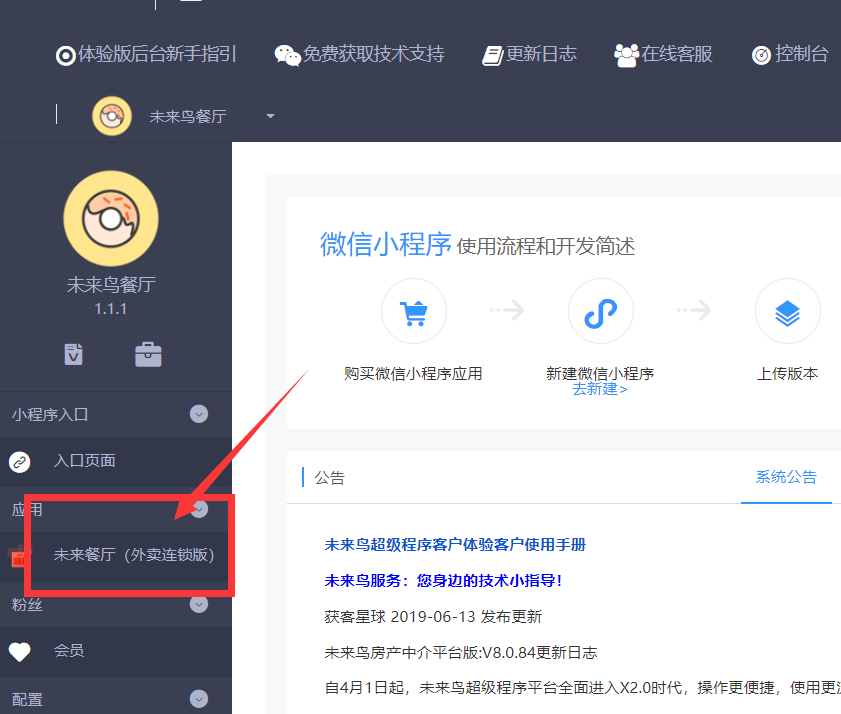The image size is (841, 714).
Task: Collapse the 小程序入口 section chevron
Action: pos(198,414)
